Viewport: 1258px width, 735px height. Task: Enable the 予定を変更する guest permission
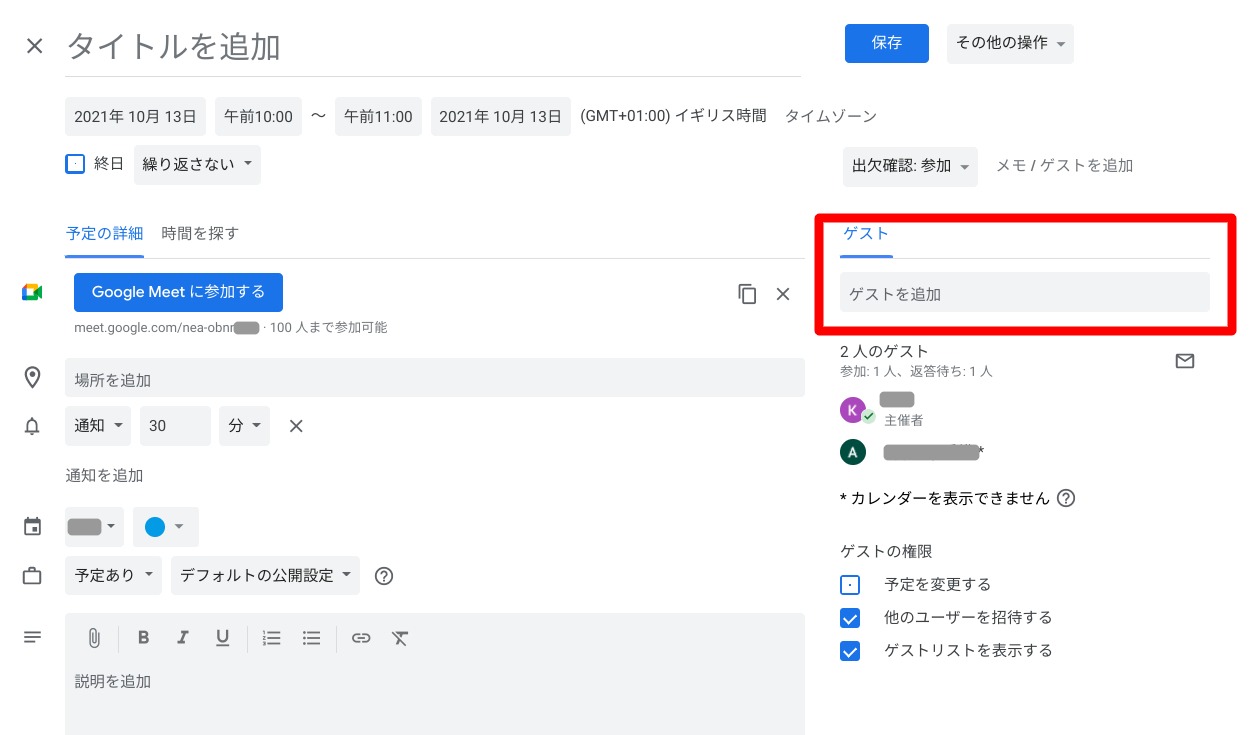tap(850, 584)
